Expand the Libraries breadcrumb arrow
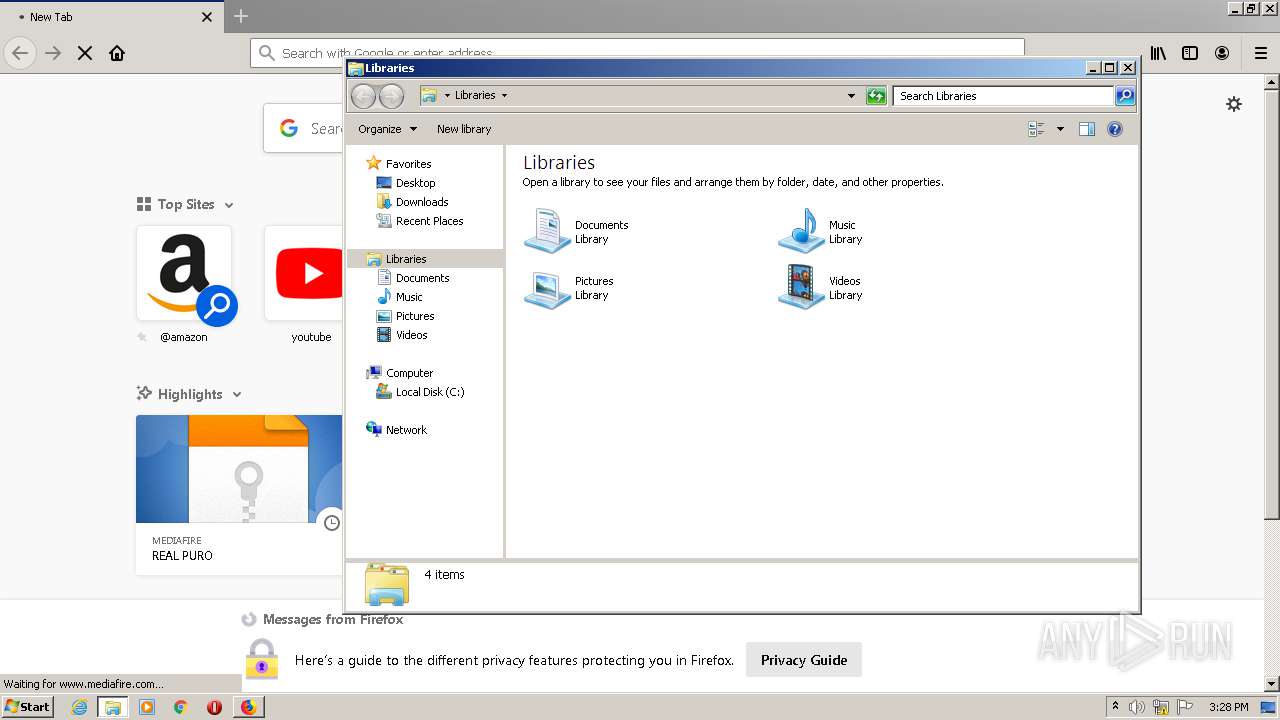 [504, 96]
